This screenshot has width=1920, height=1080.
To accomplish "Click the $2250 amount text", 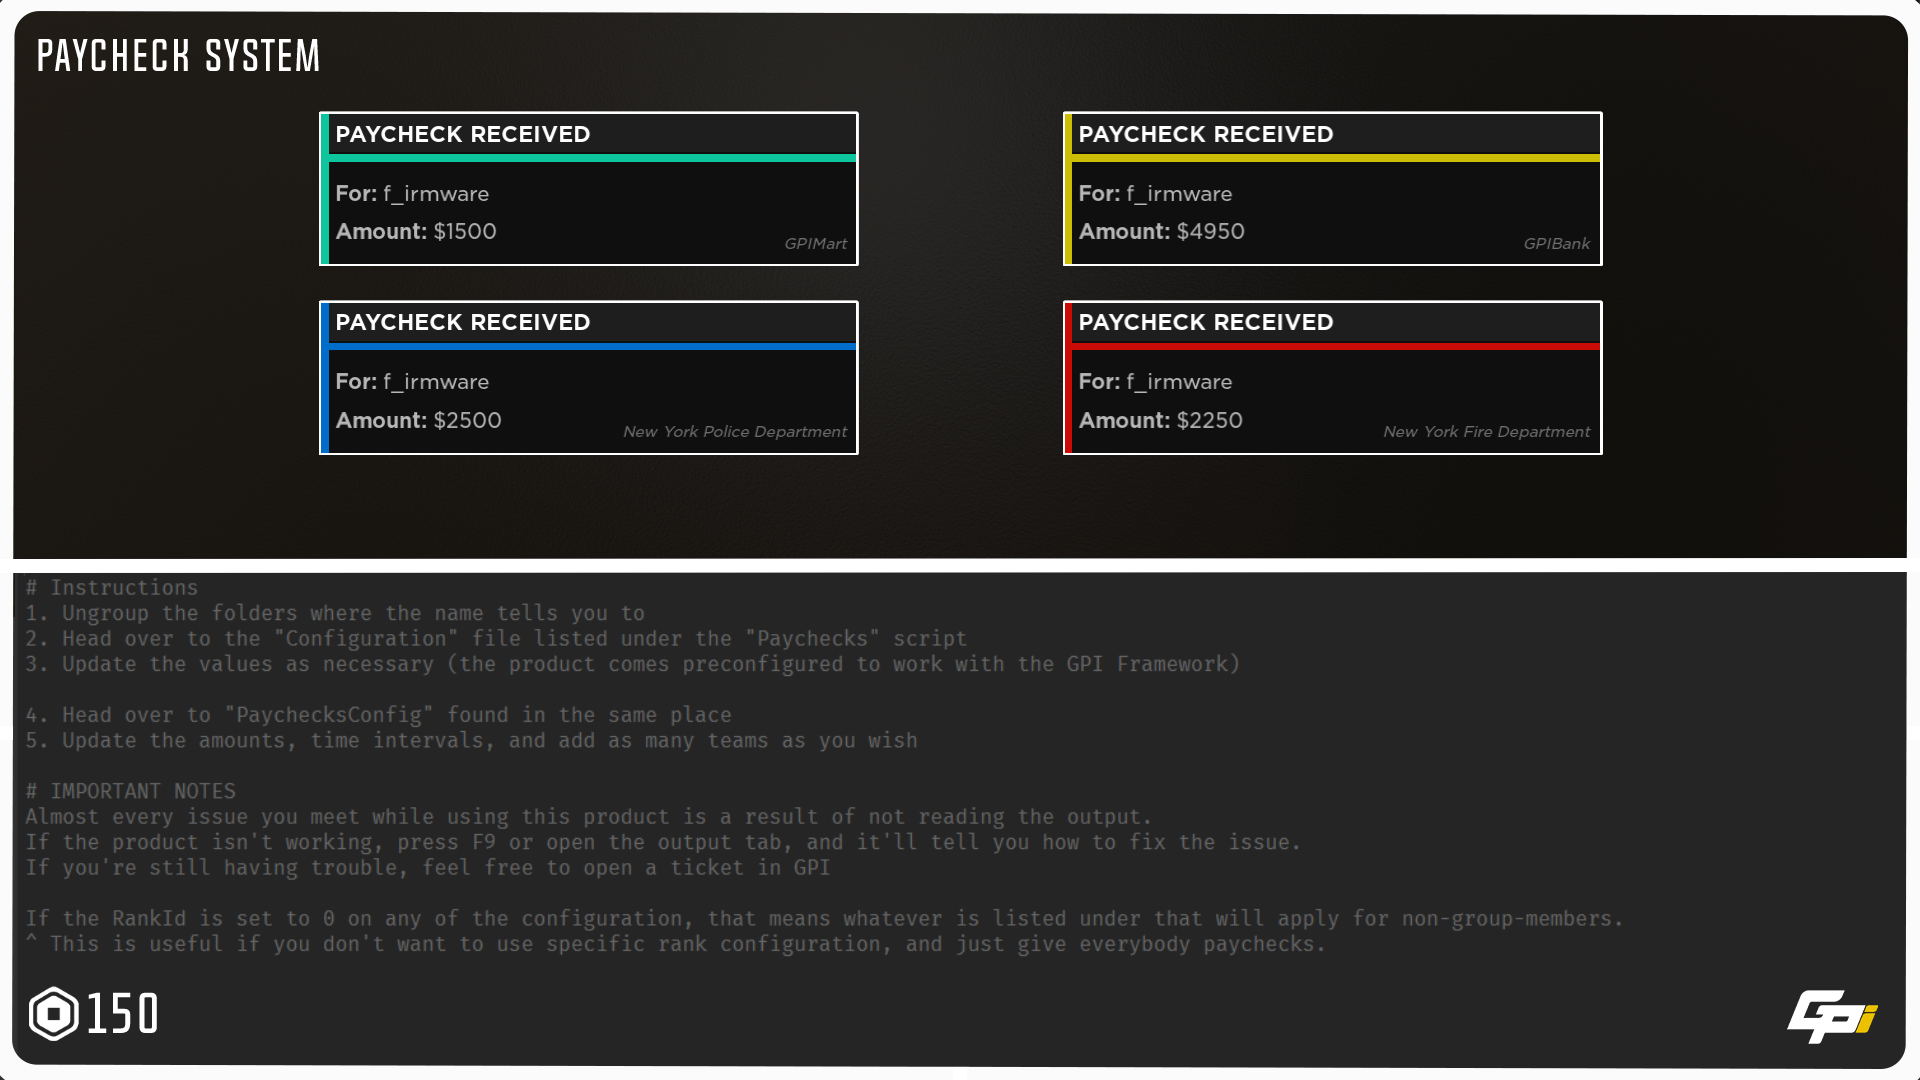I will (x=1209, y=420).
